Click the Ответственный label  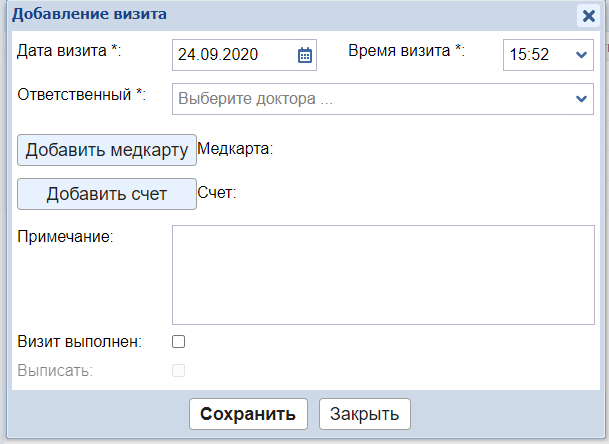point(82,95)
